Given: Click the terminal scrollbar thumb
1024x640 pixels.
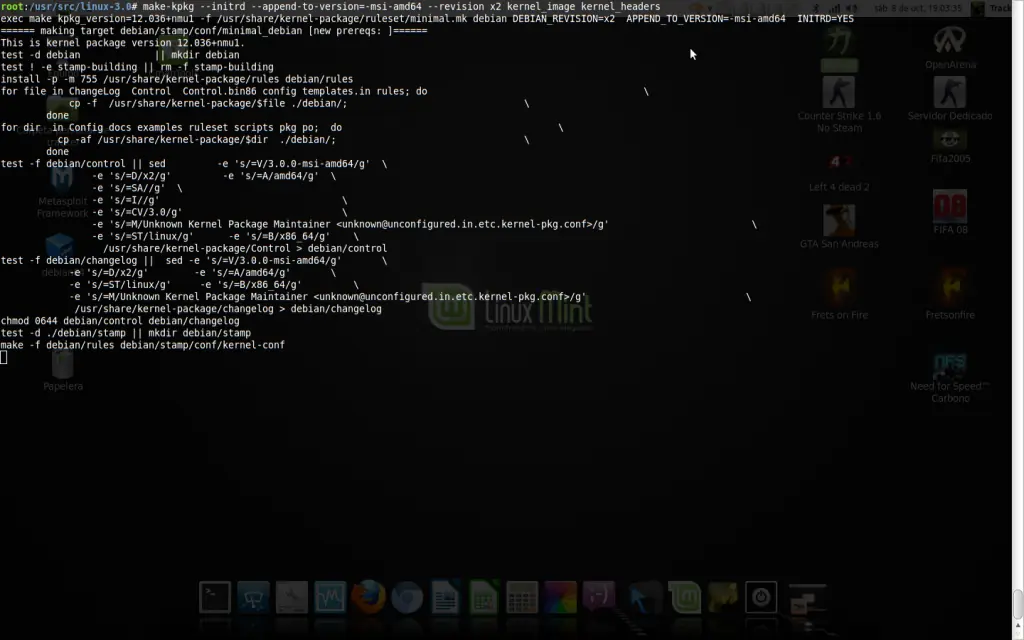Looking at the screenshot, I should pos(1017,603).
